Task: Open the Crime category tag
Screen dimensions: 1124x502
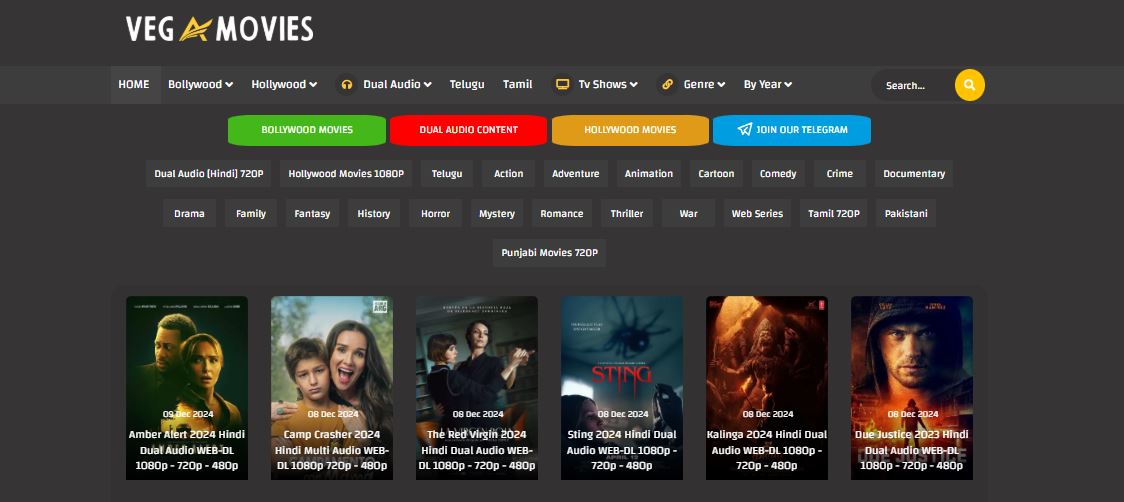Action: [839, 174]
